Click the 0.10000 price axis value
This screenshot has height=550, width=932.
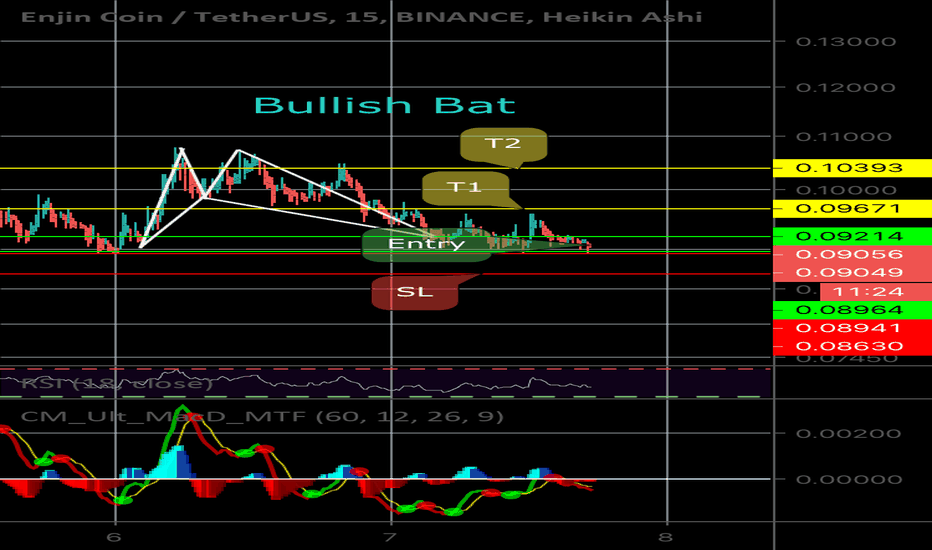(x=846, y=190)
